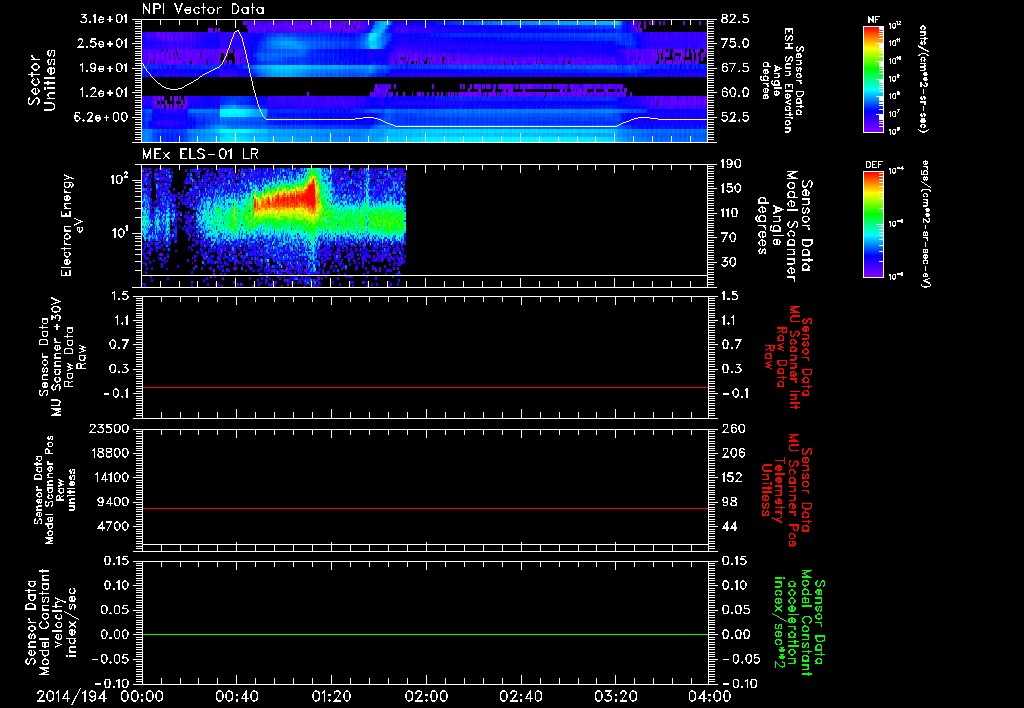Click the 30 scanner angle tick value

(x=728, y=263)
